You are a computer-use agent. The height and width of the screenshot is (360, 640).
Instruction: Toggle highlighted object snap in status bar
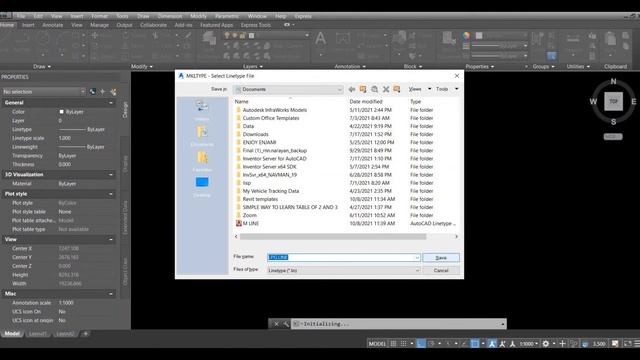(474, 344)
